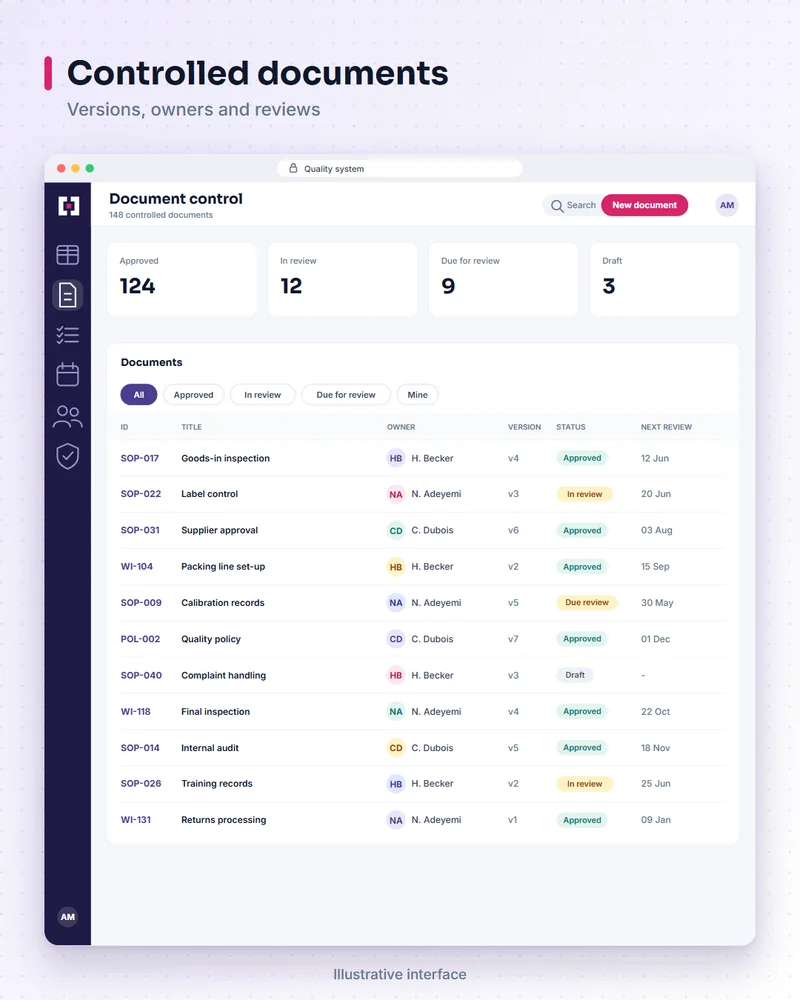Viewport: 800px width, 1000px height.
Task: Click the ID column header
Action: click(124, 427)
